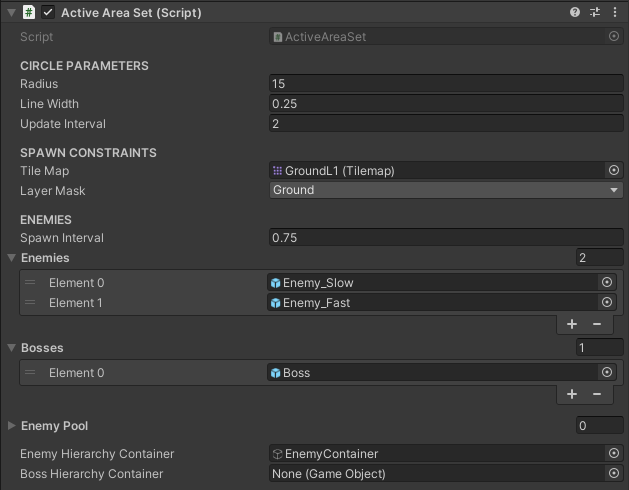629x490 pixels.
Task: Open object picker for Boss element
Action: 607,372
